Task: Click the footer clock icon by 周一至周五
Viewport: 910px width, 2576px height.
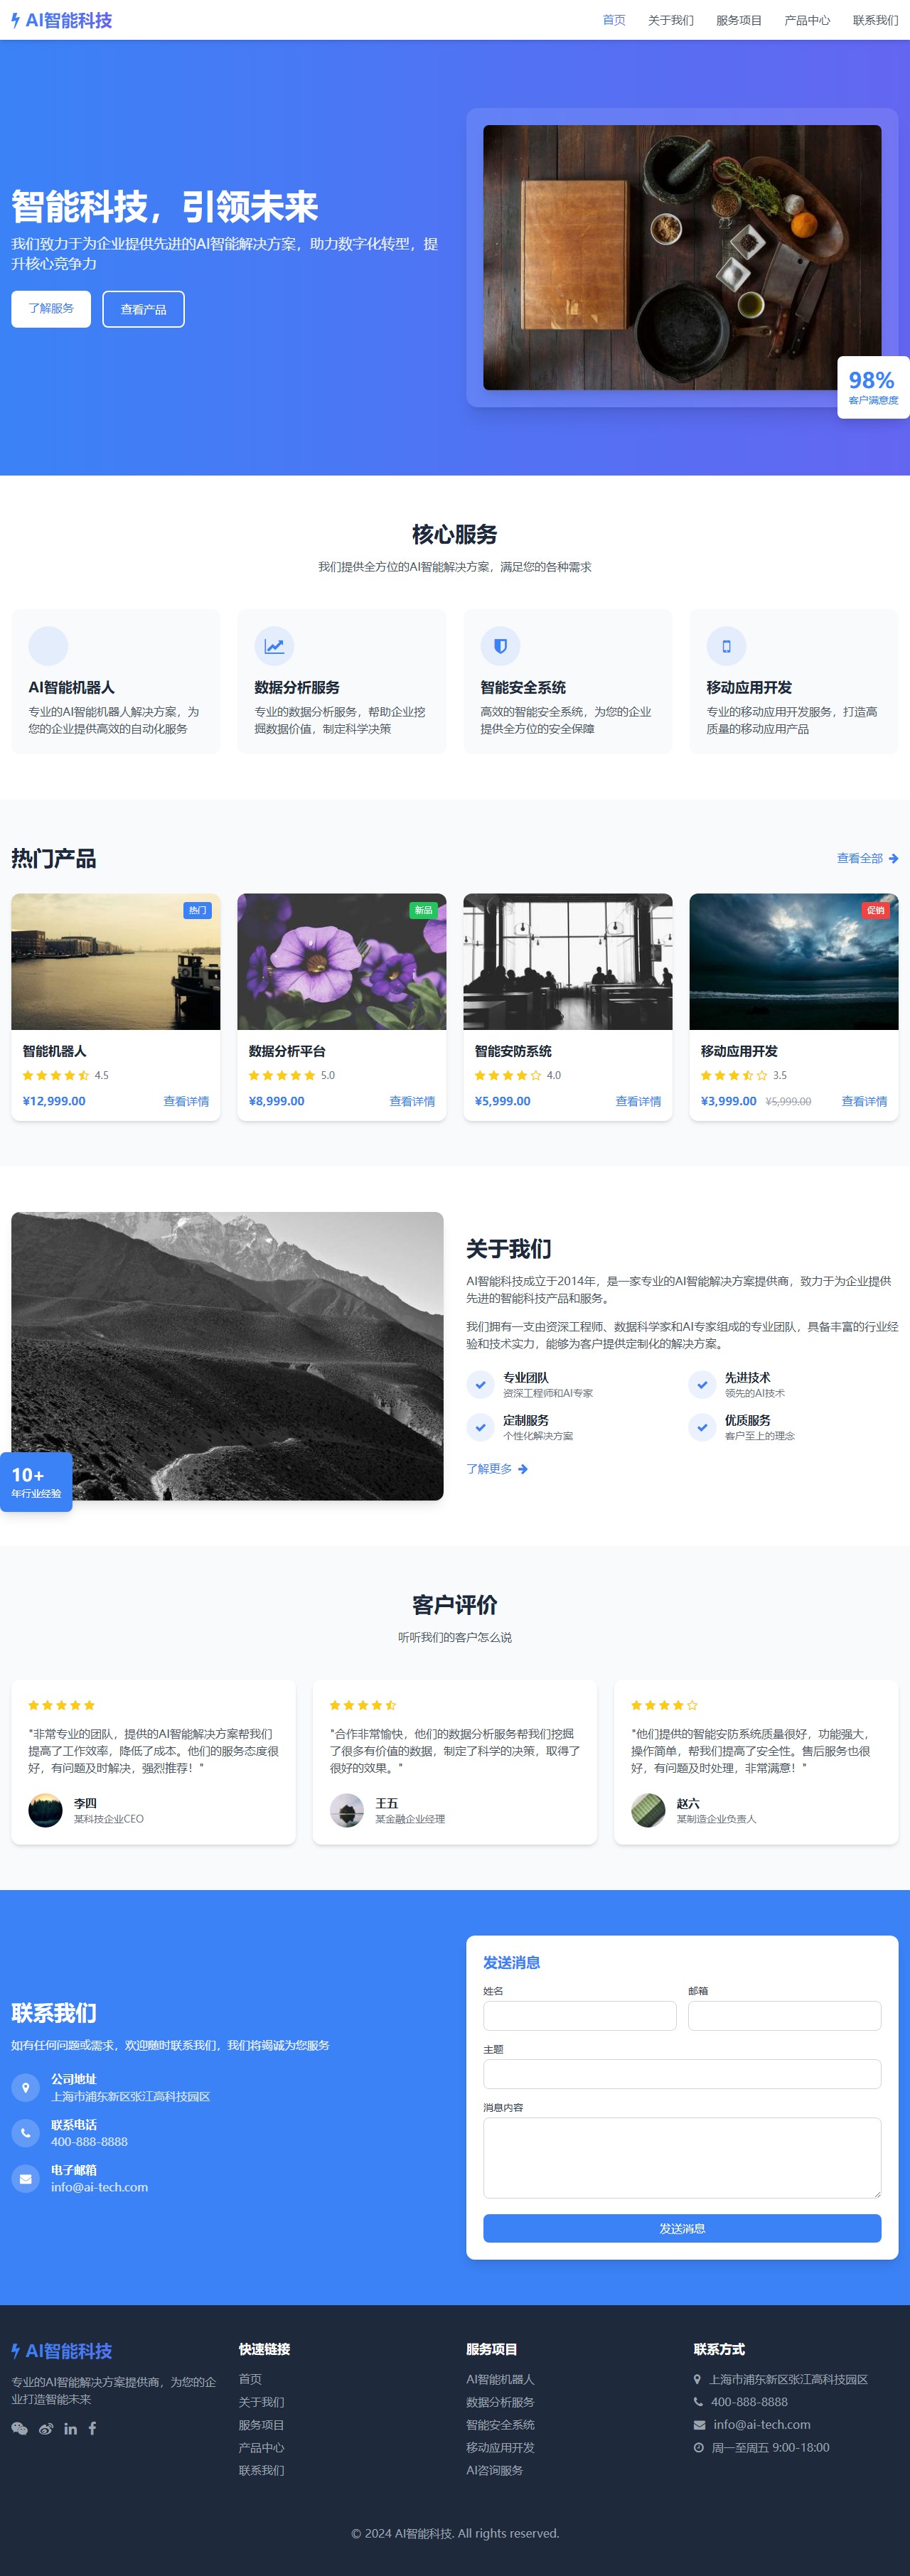Action: 698,2448
